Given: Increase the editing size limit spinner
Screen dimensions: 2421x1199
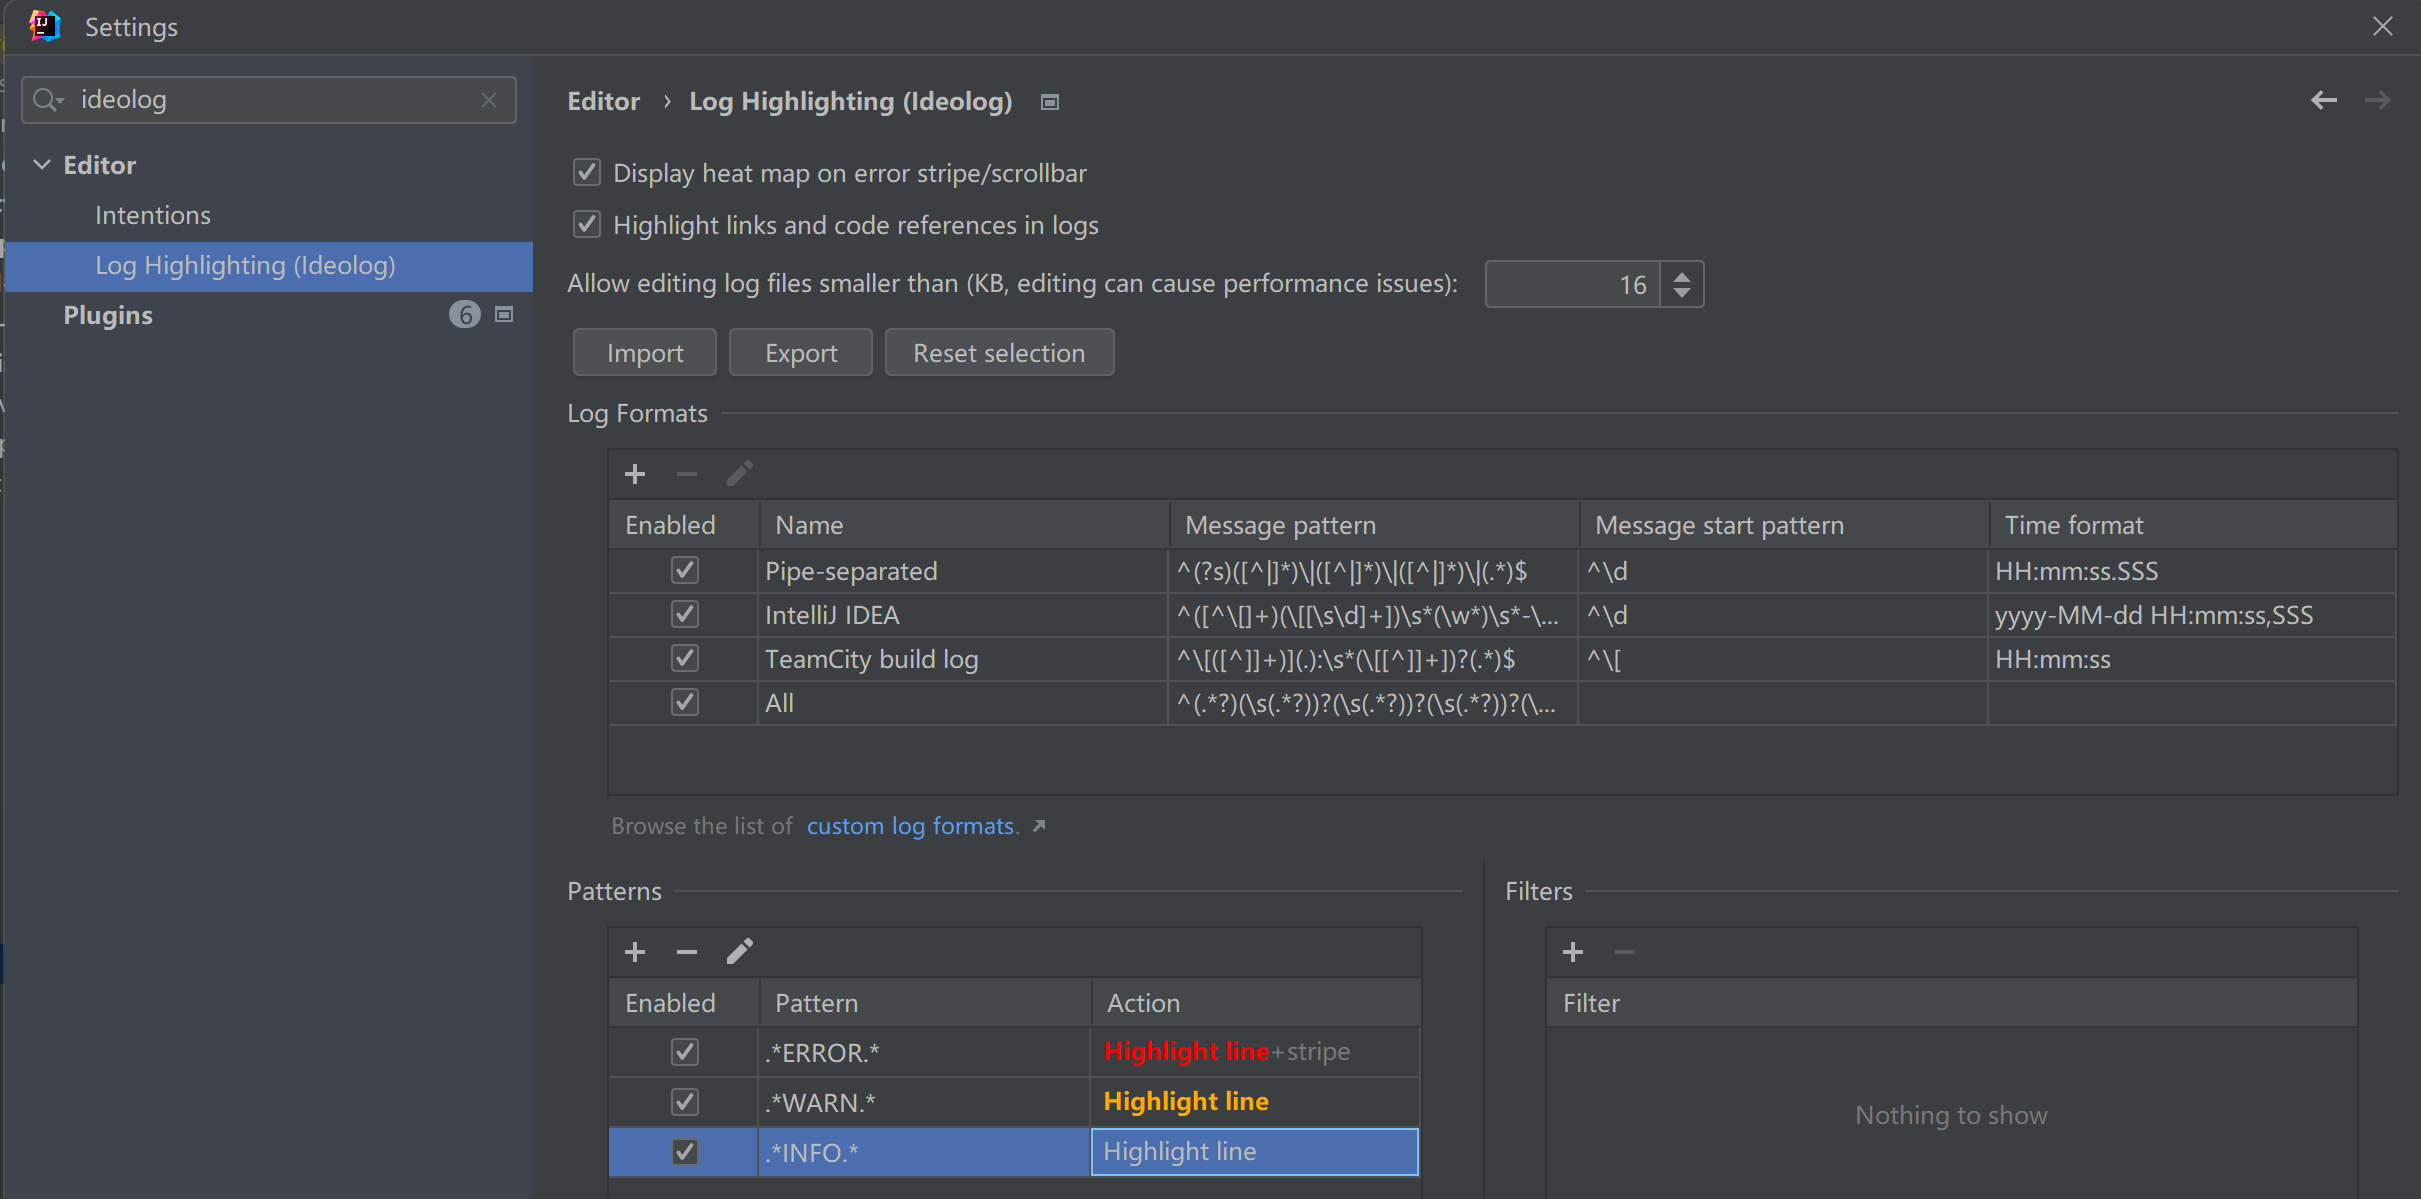Looking at the screenshot, I should tap(1682, 276).
